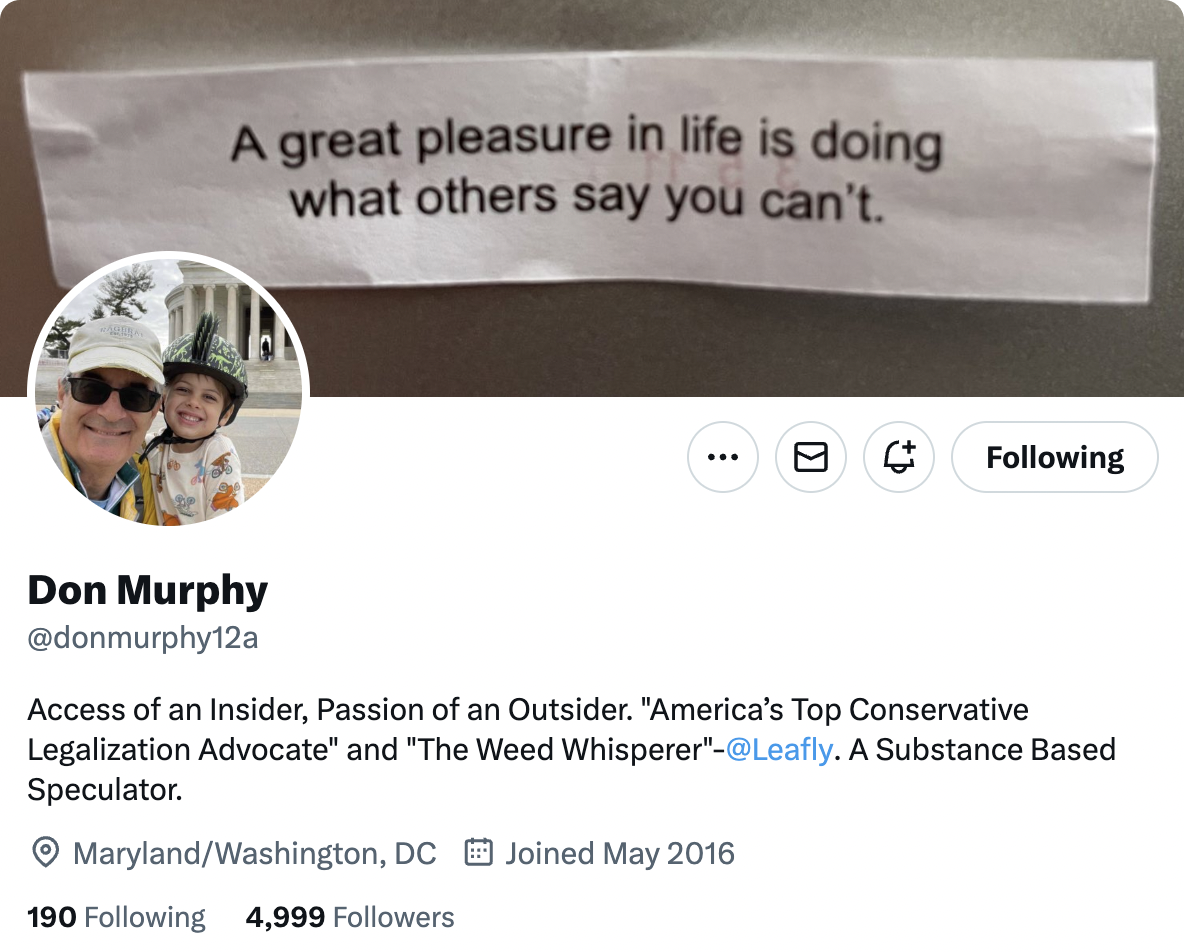Open the 190 Following list
The width and height of the screenshot is (1184, 952).
pyautogui.click(x=116, y=917)
